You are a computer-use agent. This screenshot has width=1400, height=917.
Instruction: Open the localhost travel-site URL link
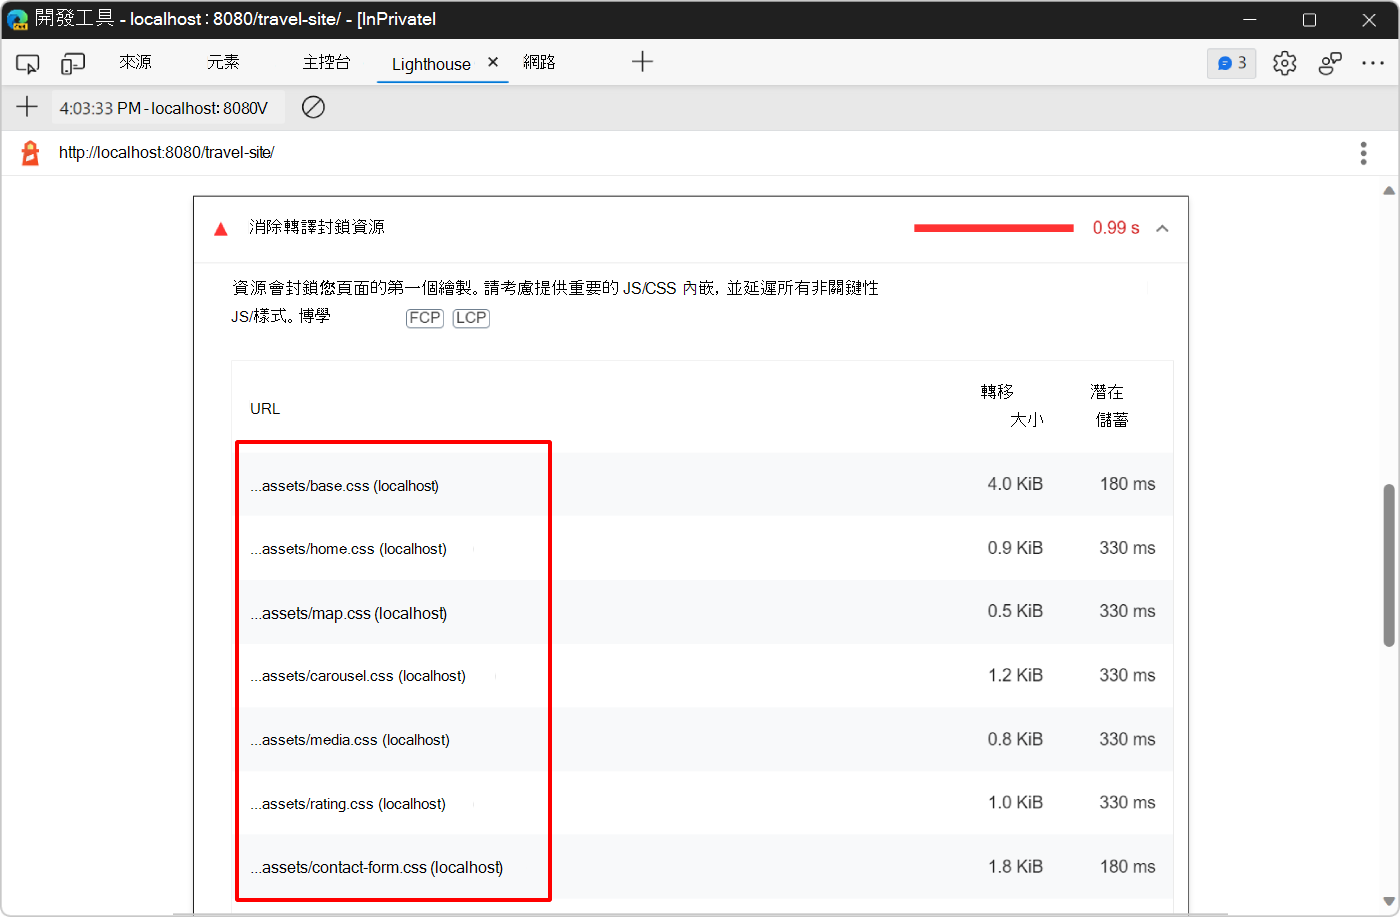167,152
